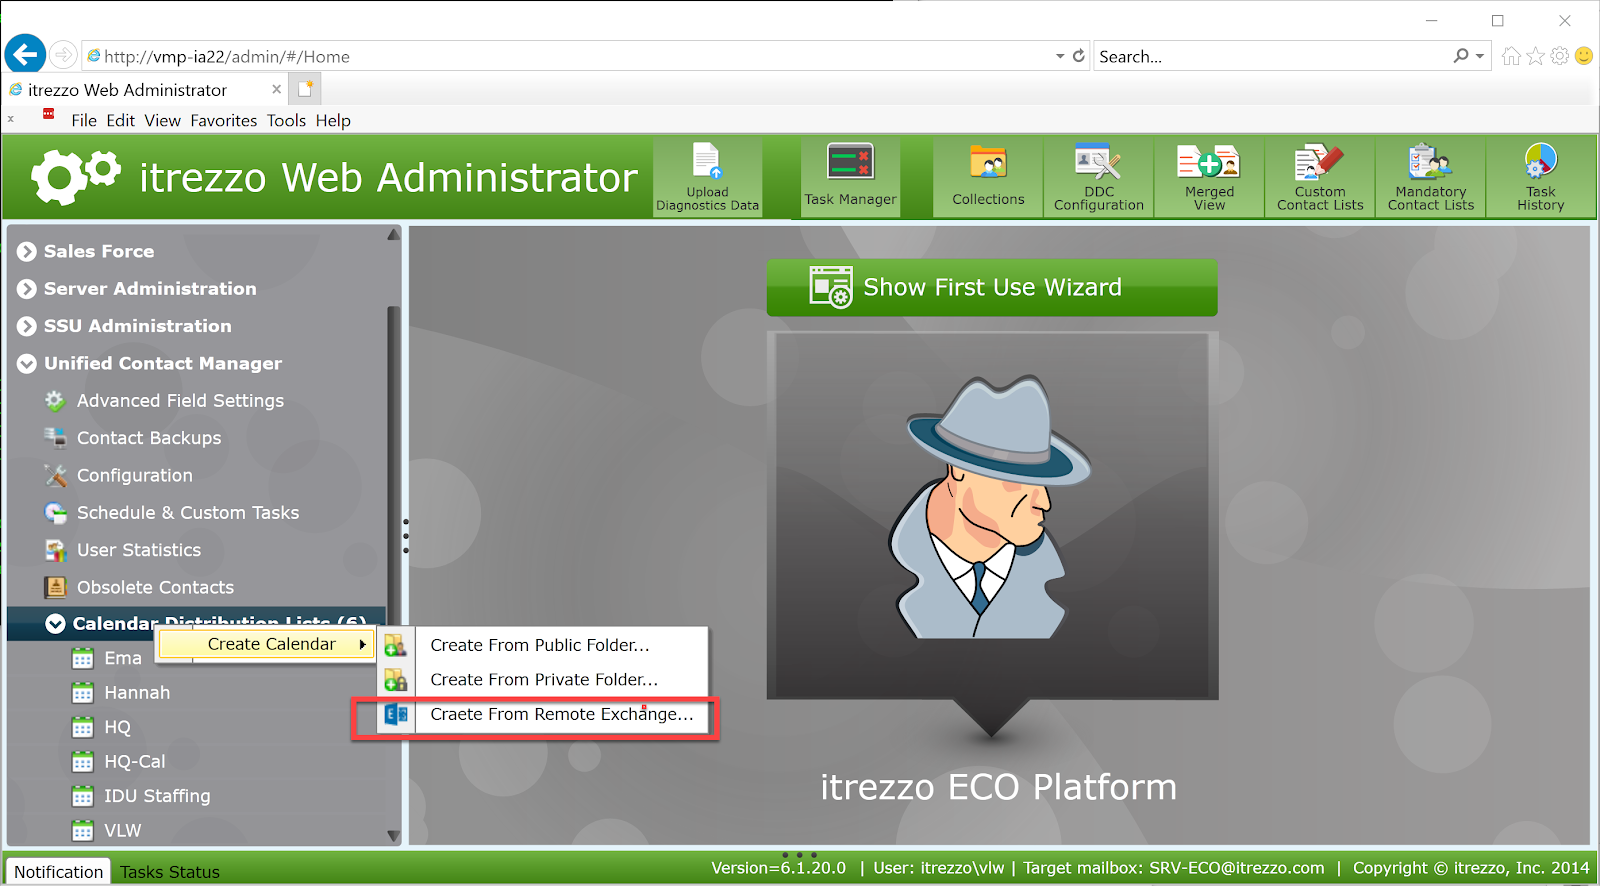
Task: Click the Obsolete Contacts icon
Action: click(55, 588)
